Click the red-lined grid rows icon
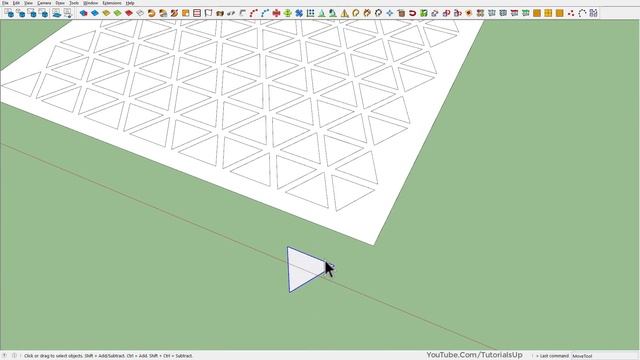 (197, 13)
